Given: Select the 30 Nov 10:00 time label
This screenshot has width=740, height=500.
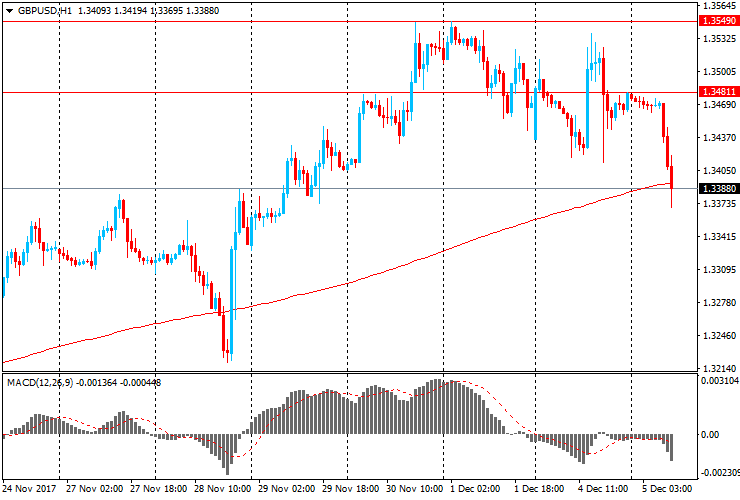Looking at the screenshot, I should pyautogui.click(x=415, y=489).
